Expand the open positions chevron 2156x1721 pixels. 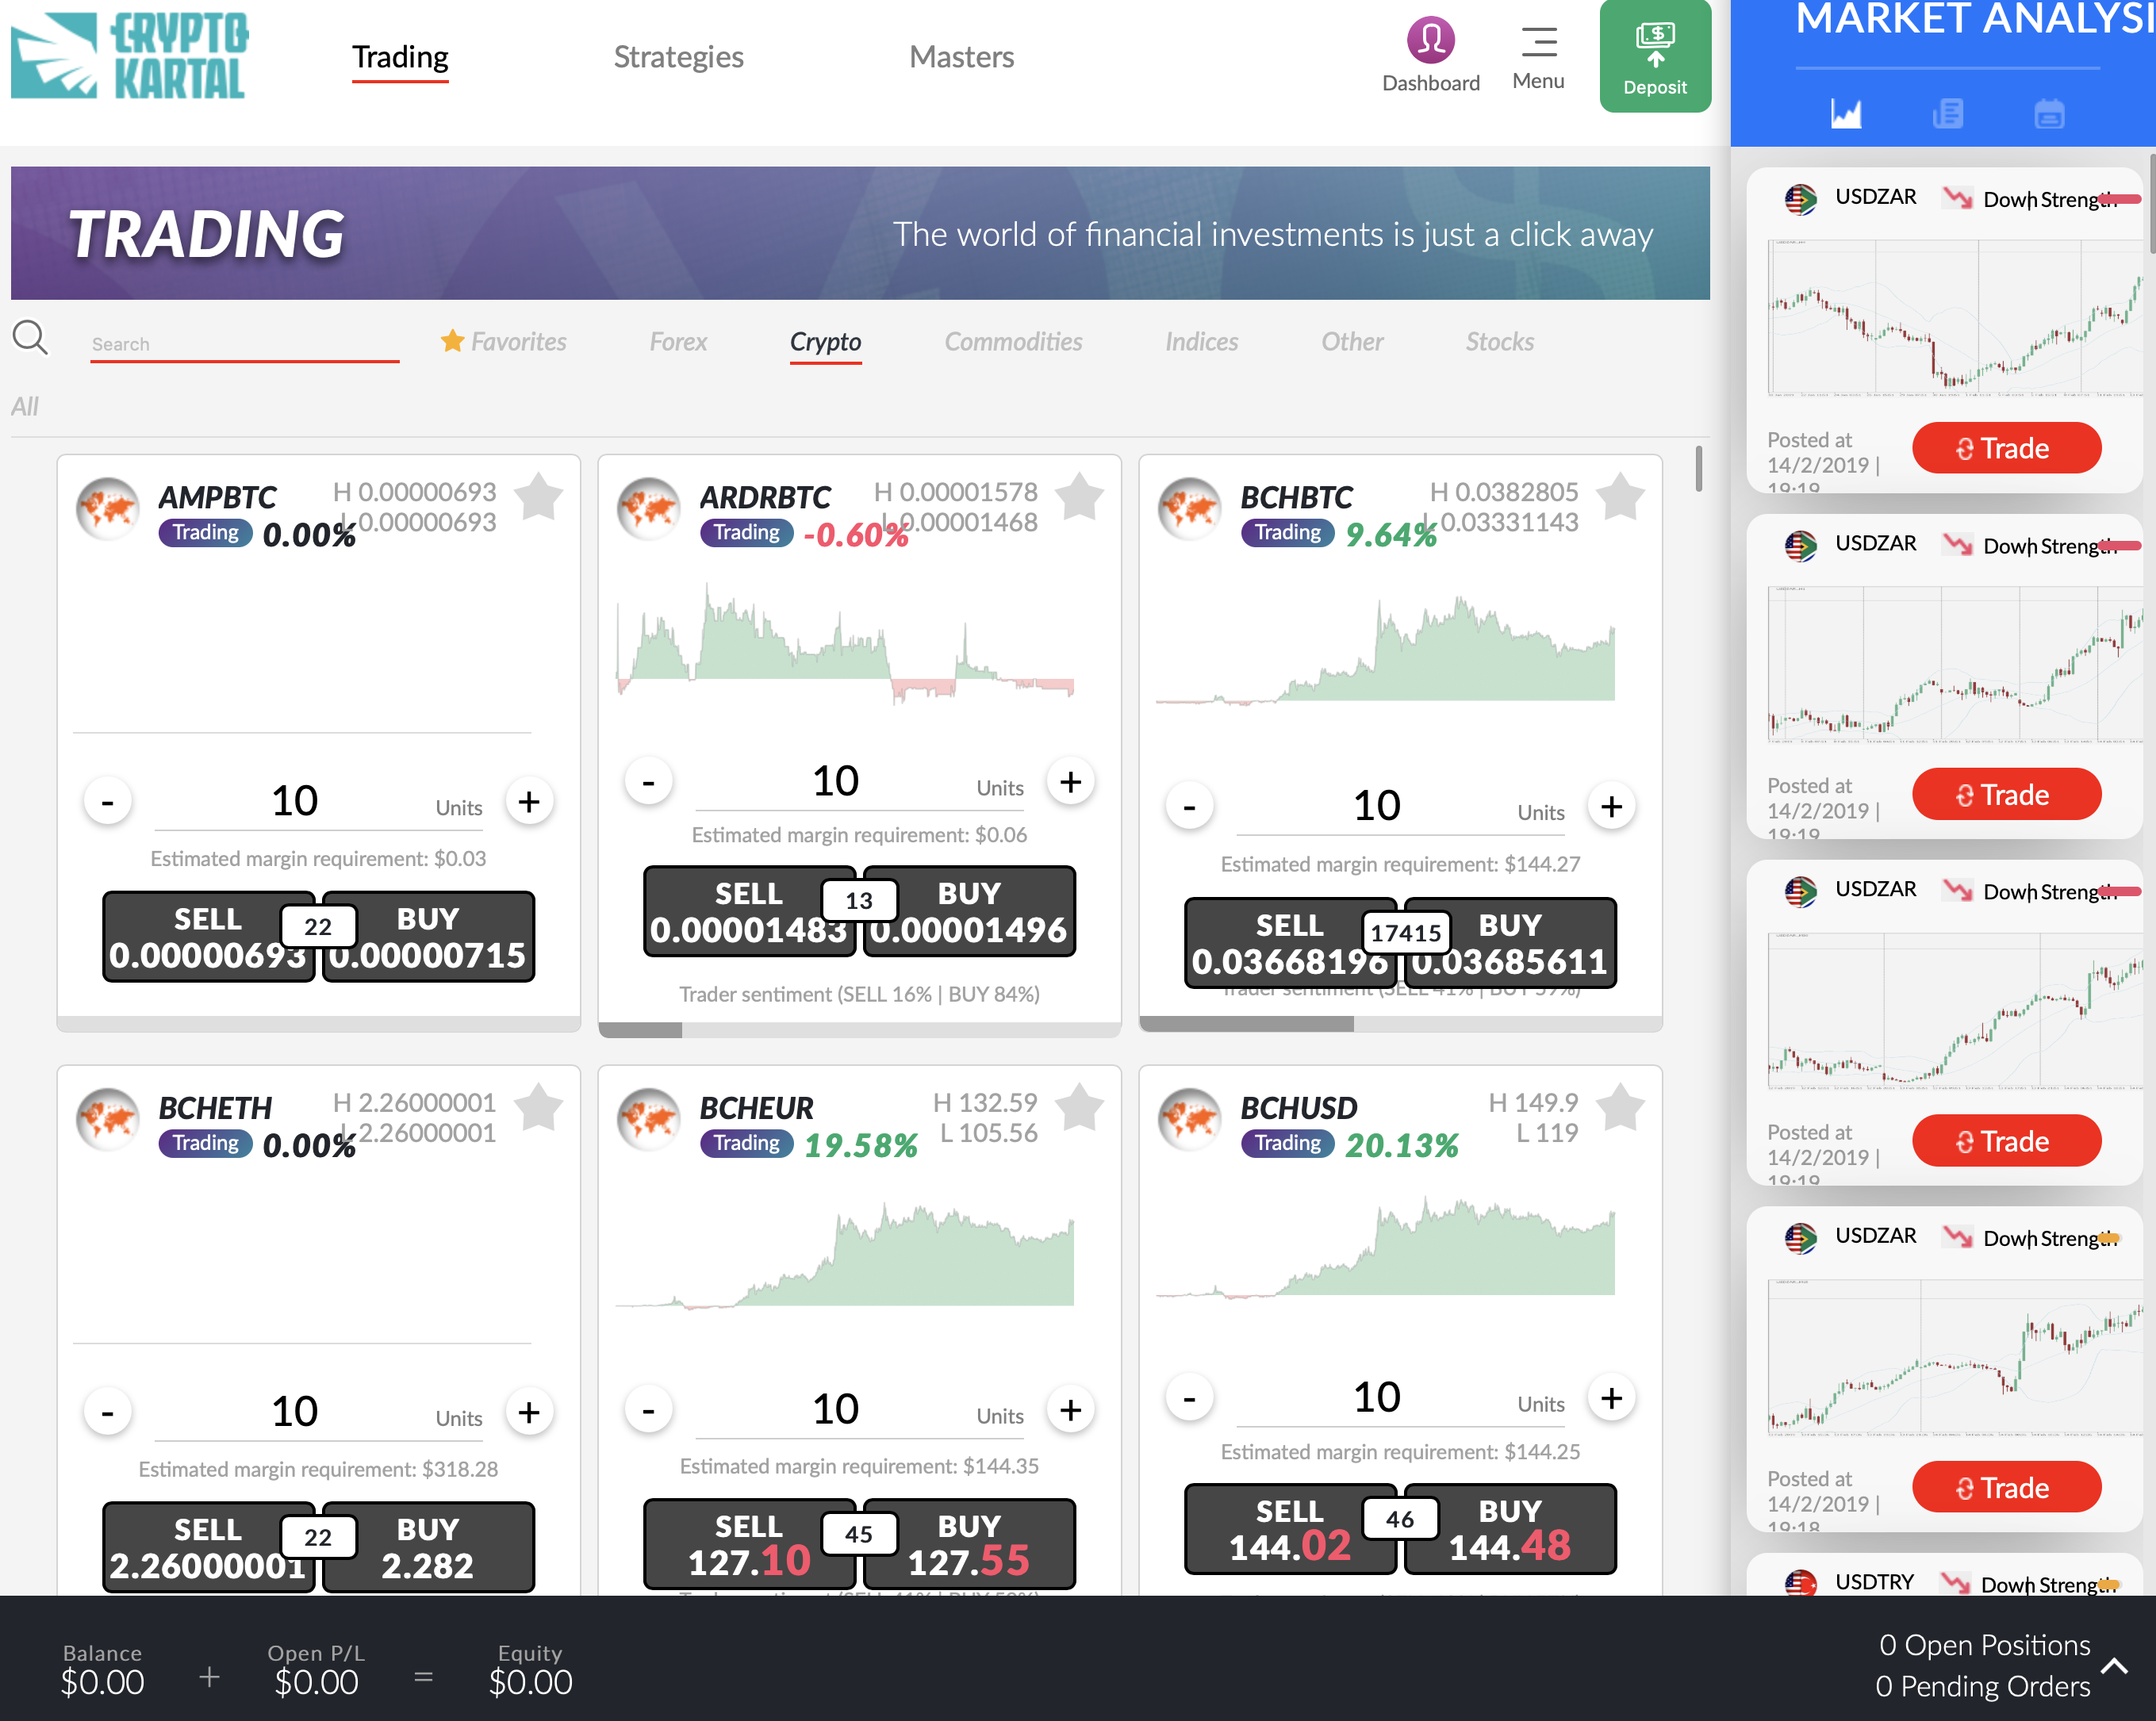pos(2114,1666)
